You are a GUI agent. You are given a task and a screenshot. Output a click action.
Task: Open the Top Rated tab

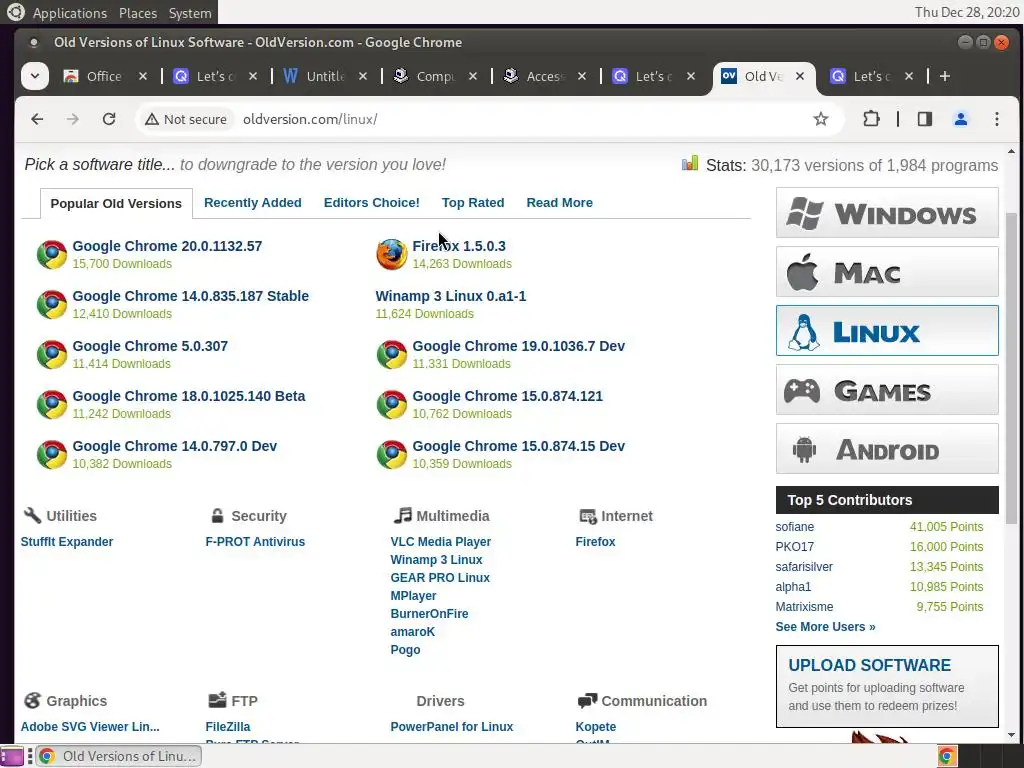(473, 202)
